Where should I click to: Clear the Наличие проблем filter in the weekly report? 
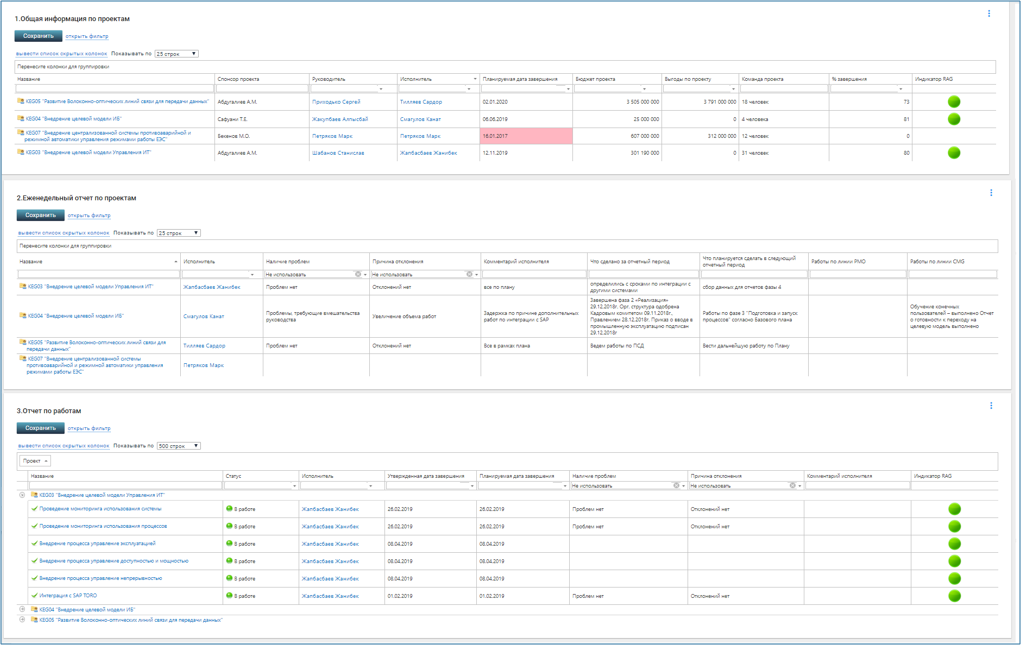[357, 275]
